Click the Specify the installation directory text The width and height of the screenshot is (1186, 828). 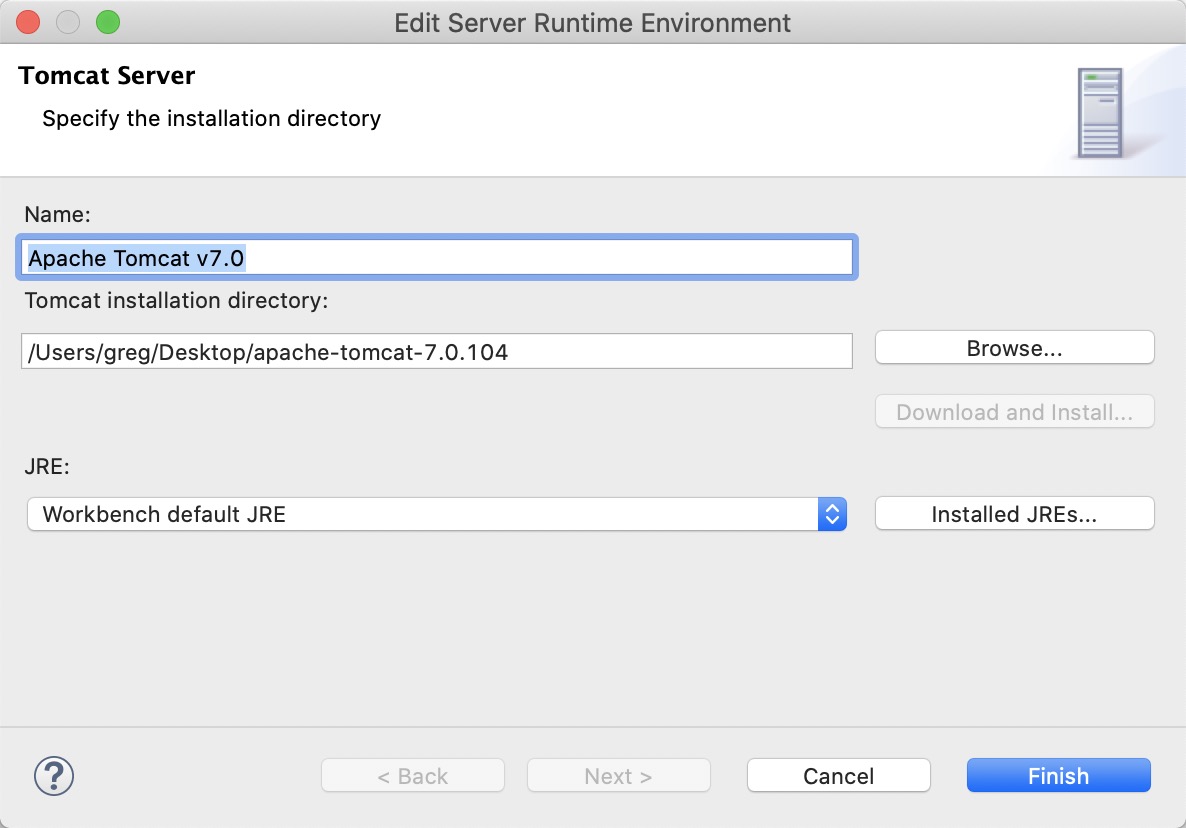pos(212,119)
